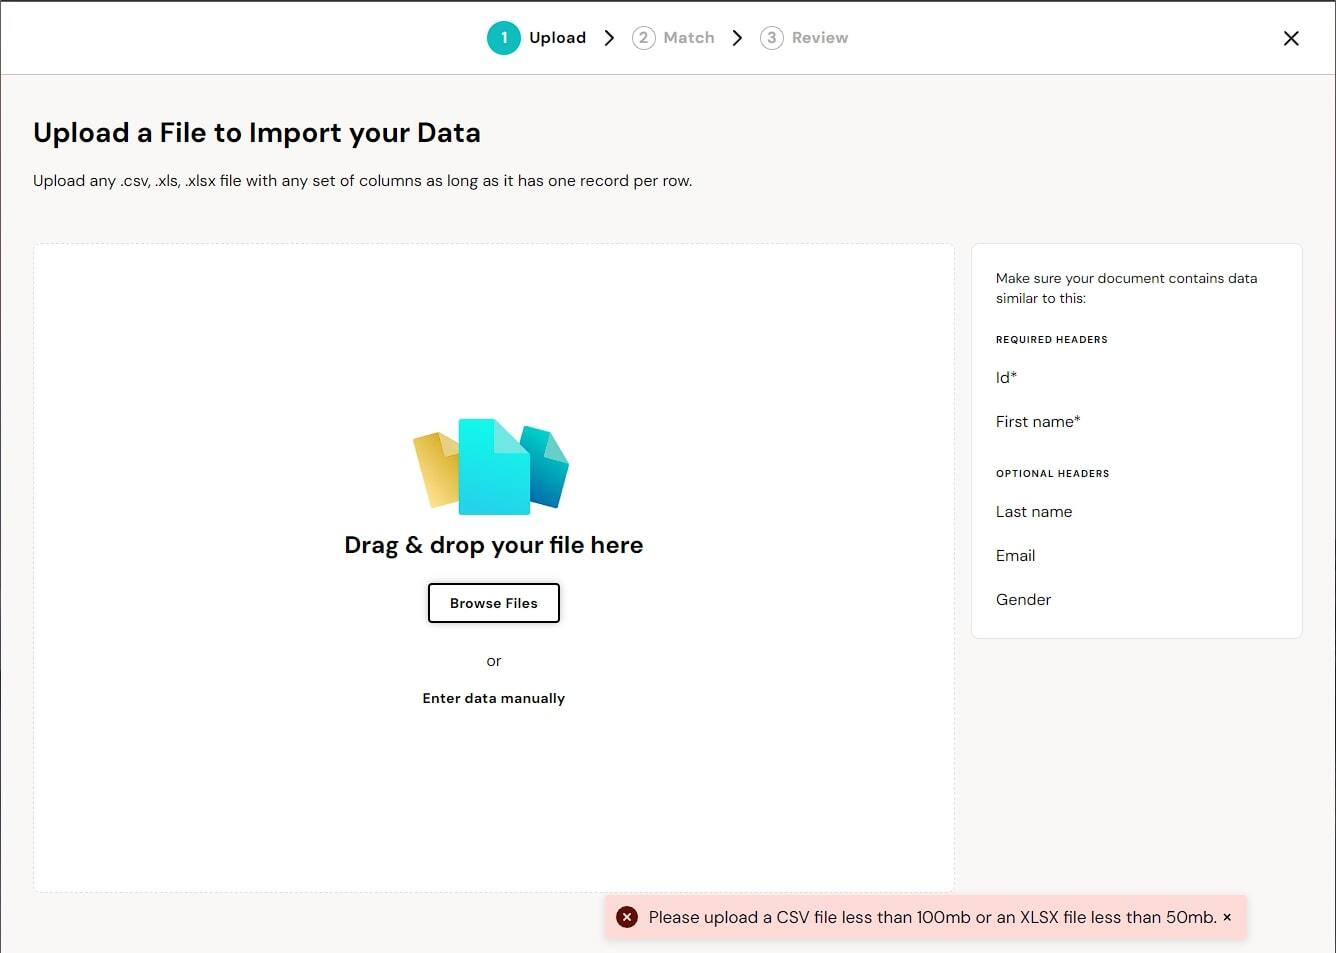Select the required header First name

[1037, 421]
